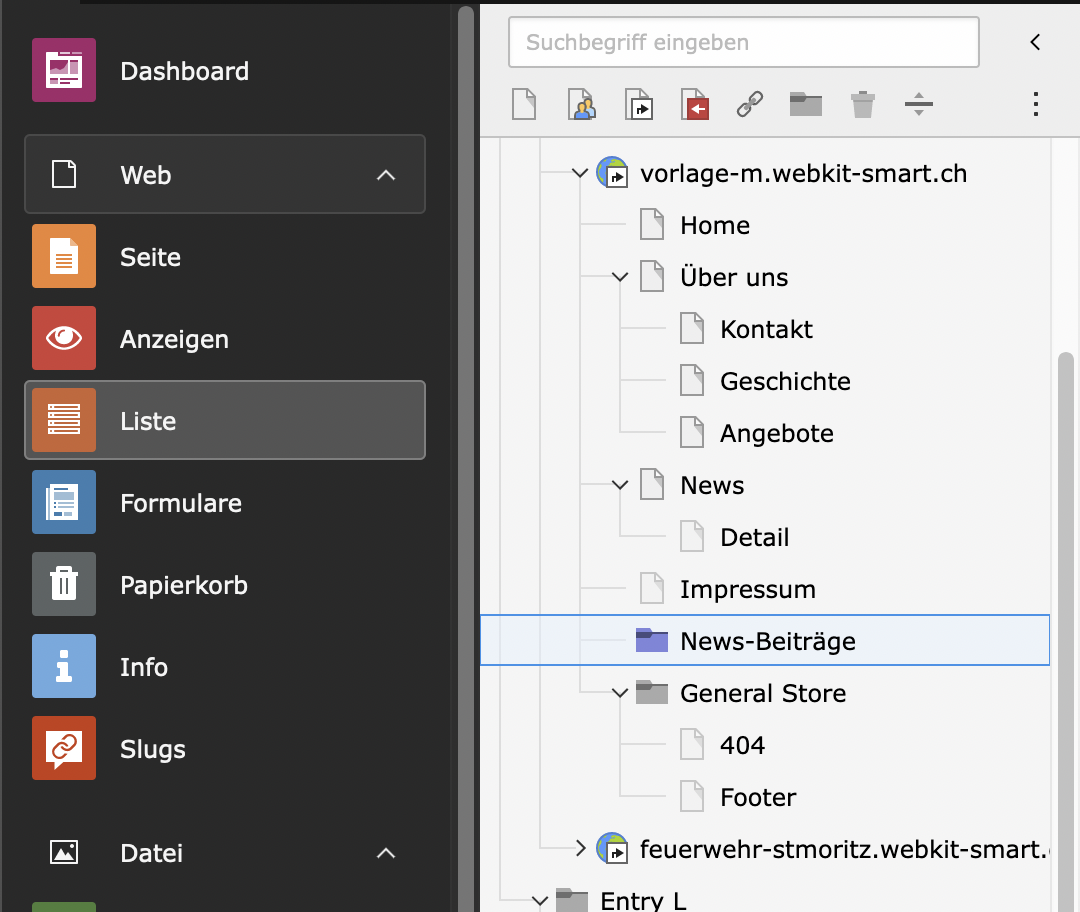This screenshot has width=1080, height=912.
Task: Collapse the Datei module group
Action: (385, 853)
